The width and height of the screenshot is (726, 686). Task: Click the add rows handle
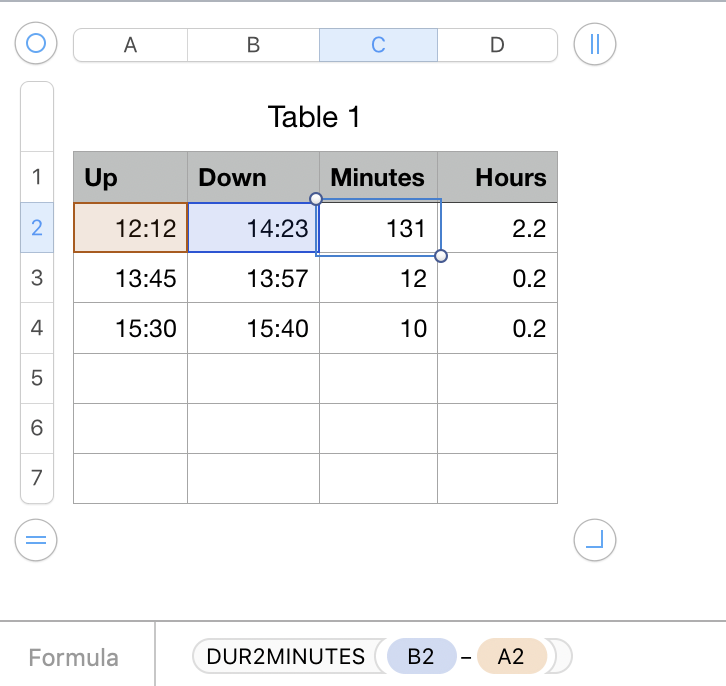point(37,540)
